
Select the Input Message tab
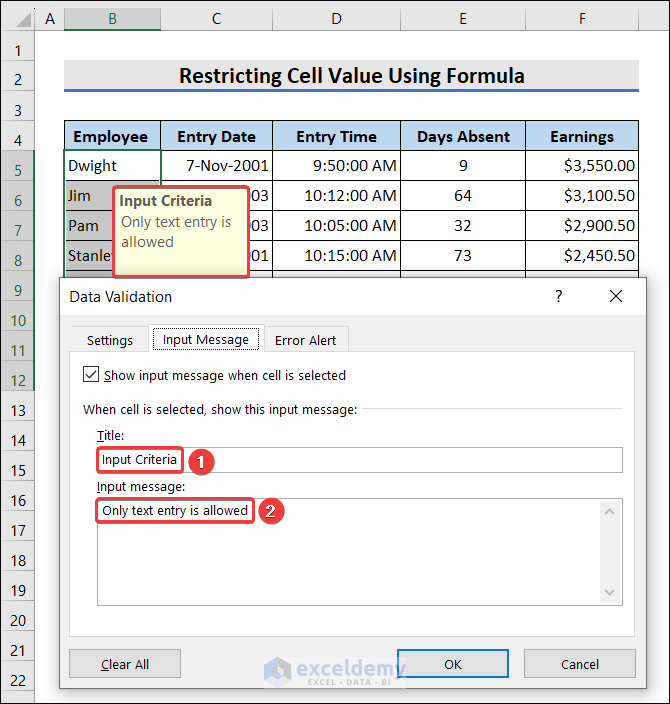(x=206, y=339)
